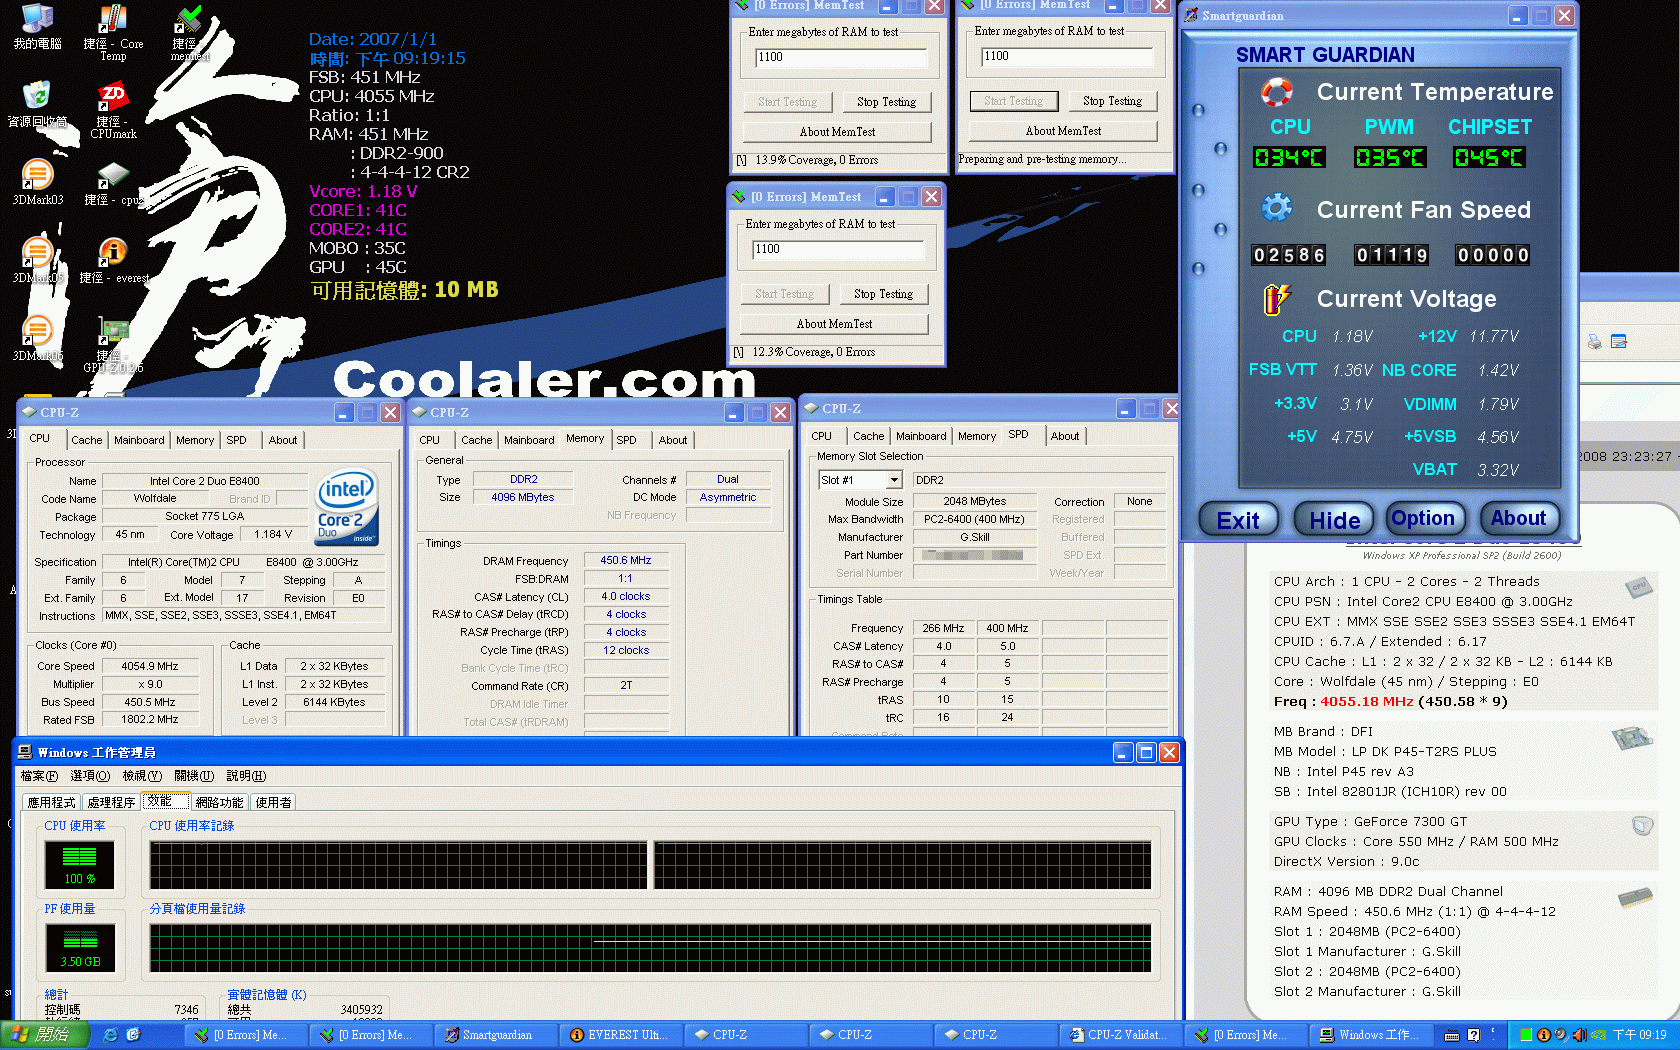Click Stop Testing in preparing MemTest window
This screenshot has width=1680, height=1050.
click(1112, 101)
